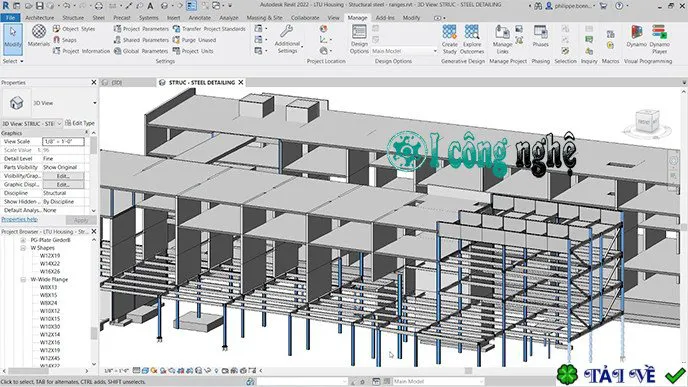Click the Save icon in quick access toolbar
Viewport: 688px width, 387px height.
click(x=39, y=6)
